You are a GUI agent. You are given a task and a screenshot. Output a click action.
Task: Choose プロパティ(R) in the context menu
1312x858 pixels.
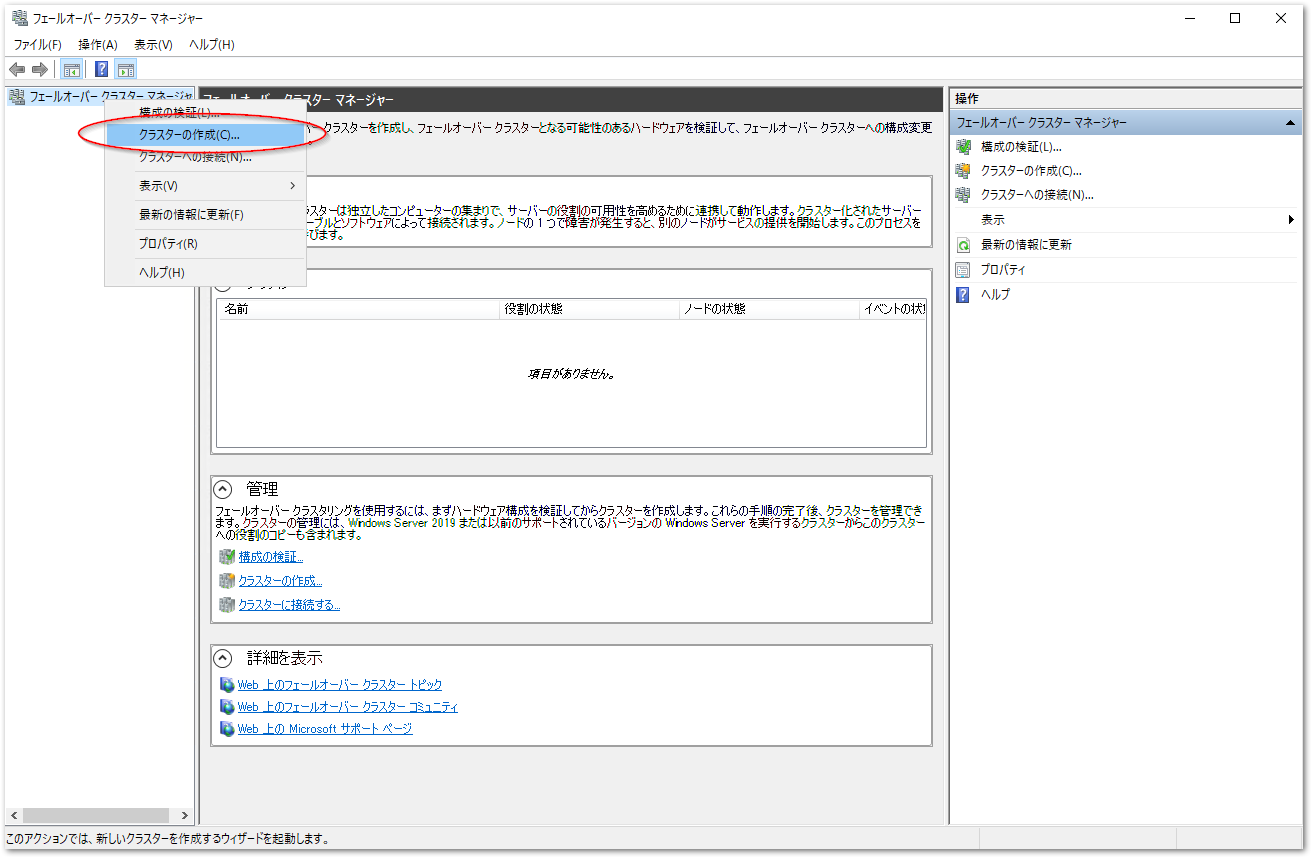[x=205, y=243]
